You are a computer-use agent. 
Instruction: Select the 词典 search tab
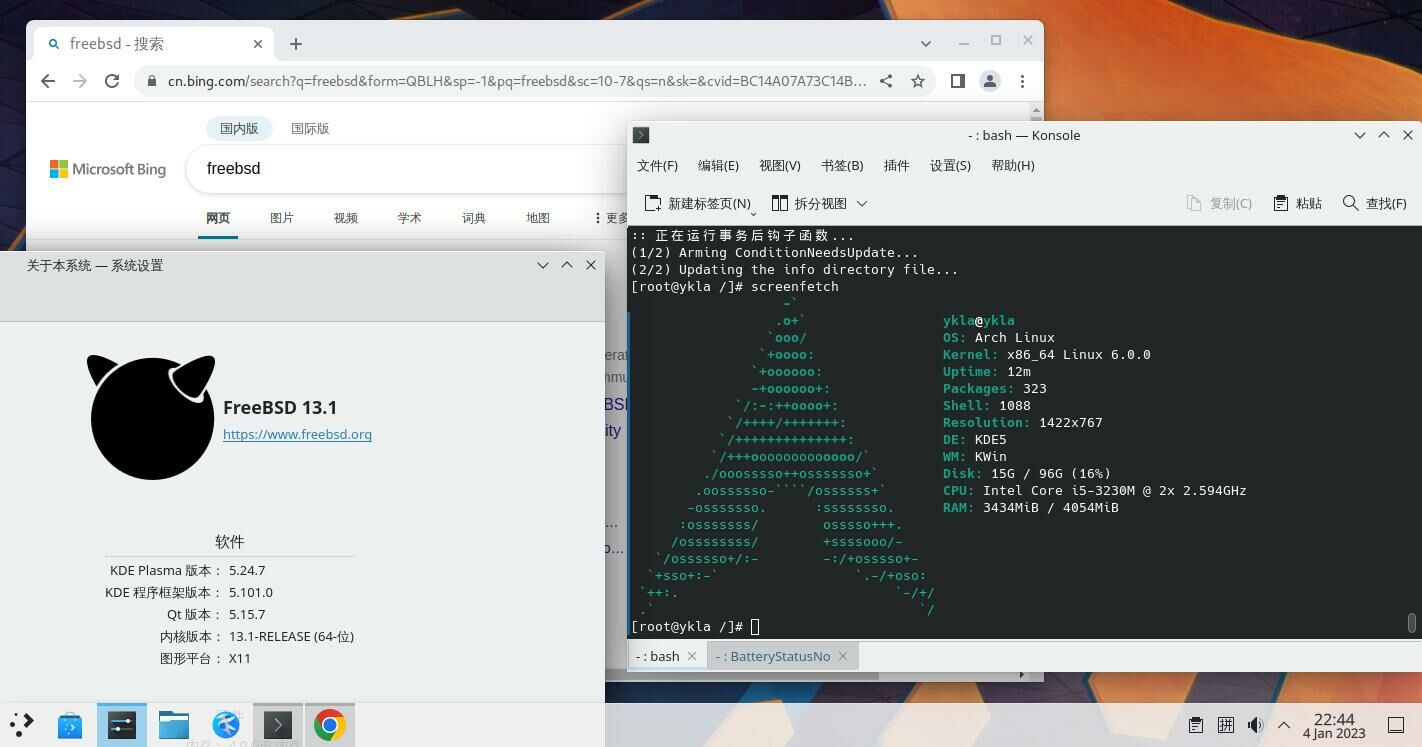(474, 218)
